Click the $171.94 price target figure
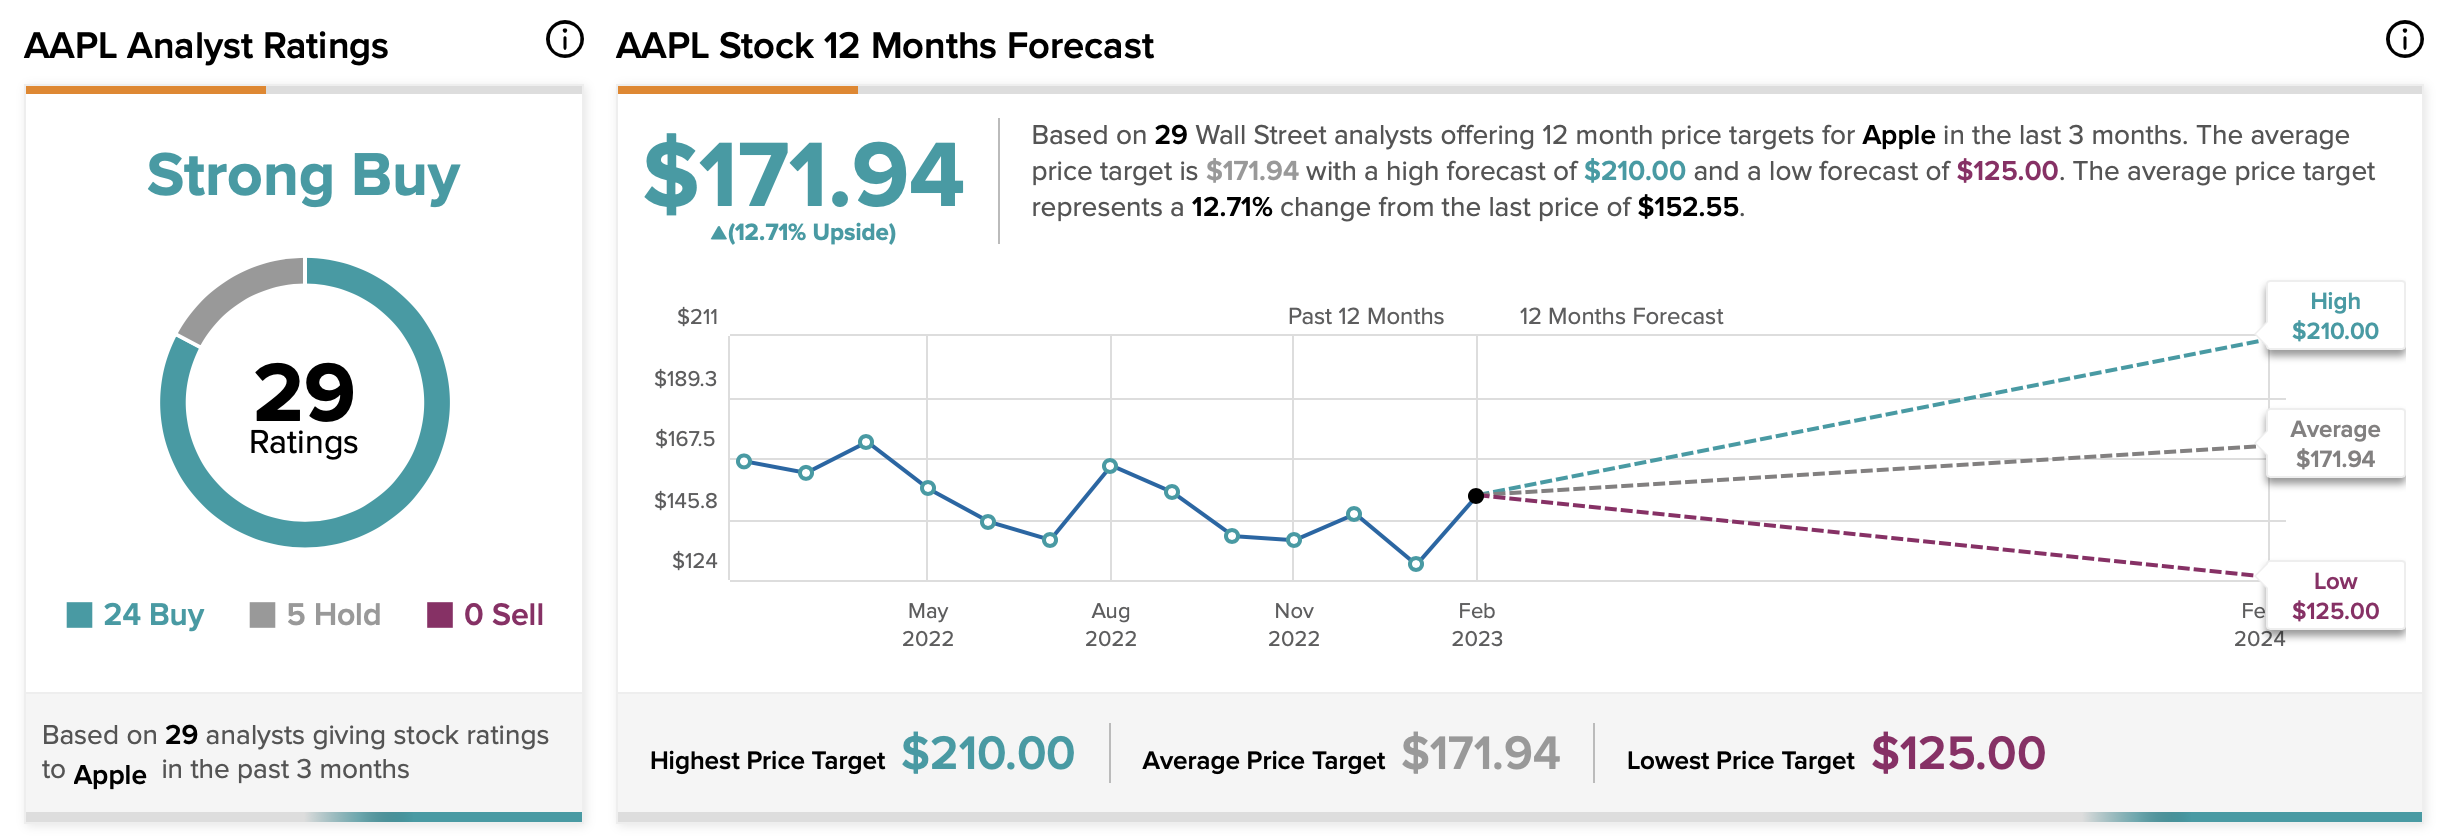The width and height of the screenshot is (2440, 840). tap(803, 175)
